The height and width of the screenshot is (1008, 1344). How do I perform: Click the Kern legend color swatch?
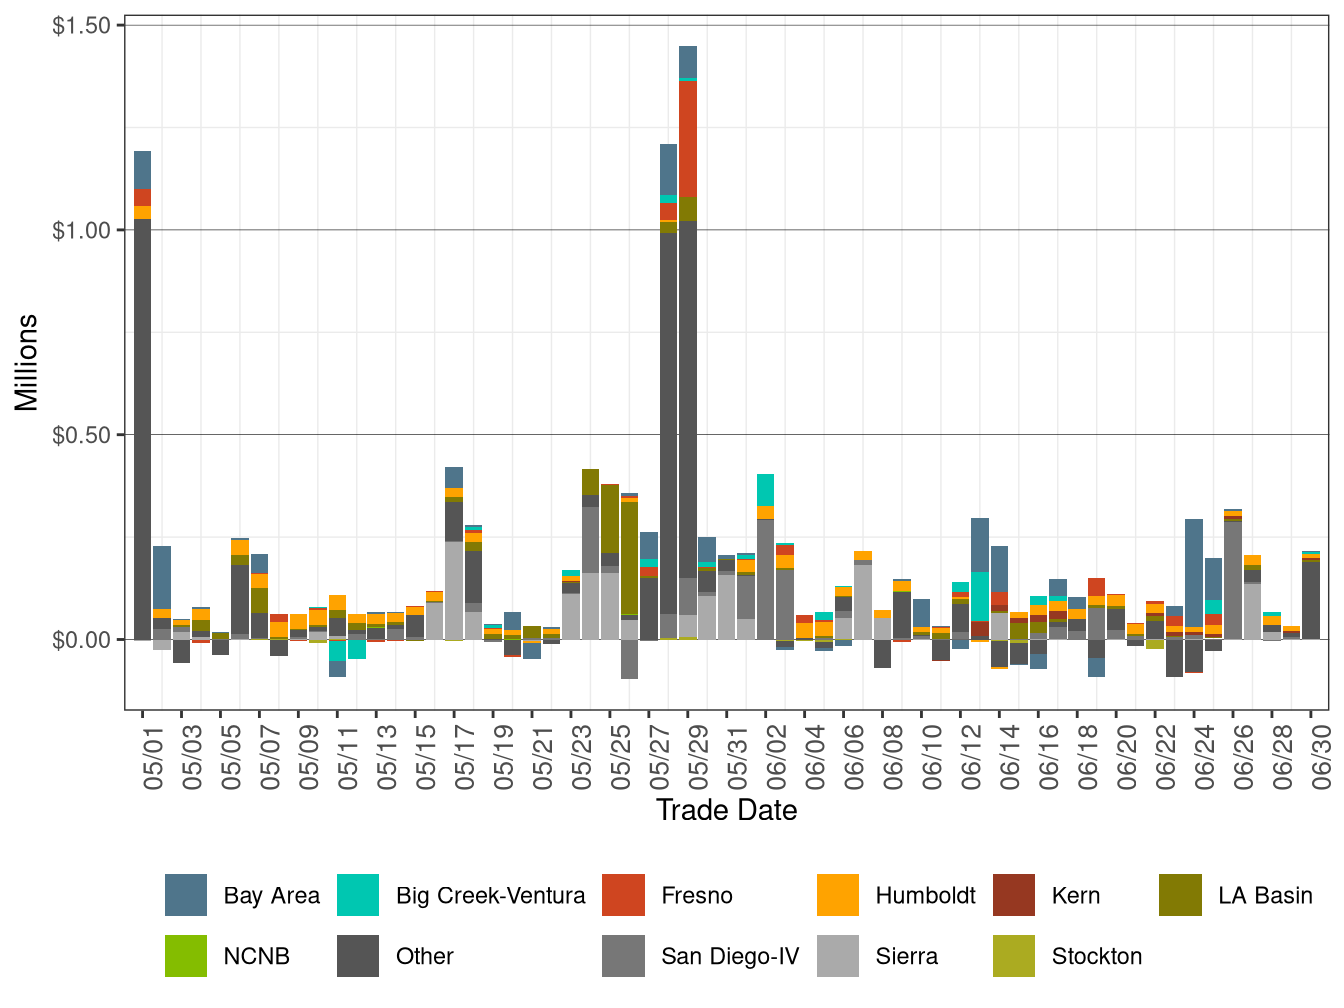point(1014,895)
